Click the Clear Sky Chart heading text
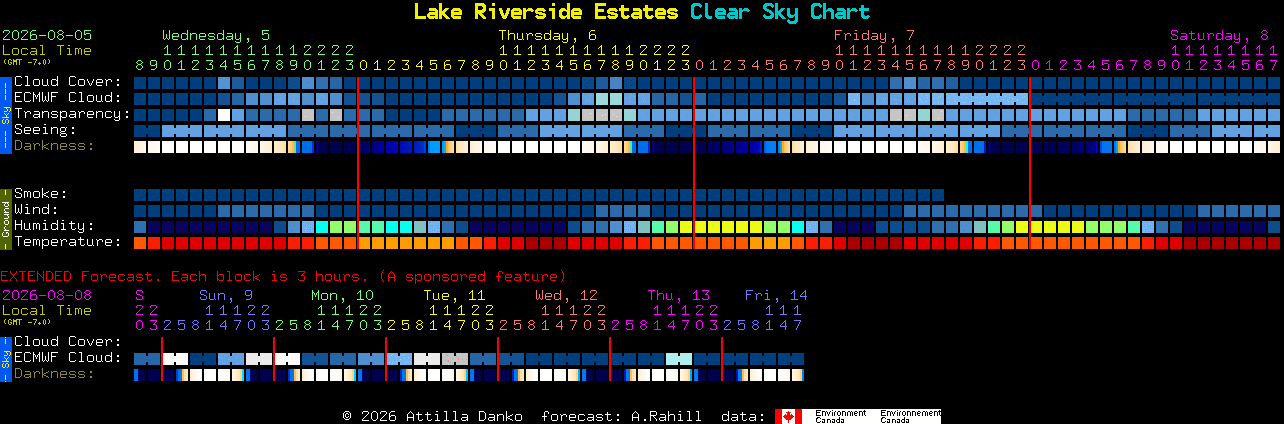 pos(780,12)
